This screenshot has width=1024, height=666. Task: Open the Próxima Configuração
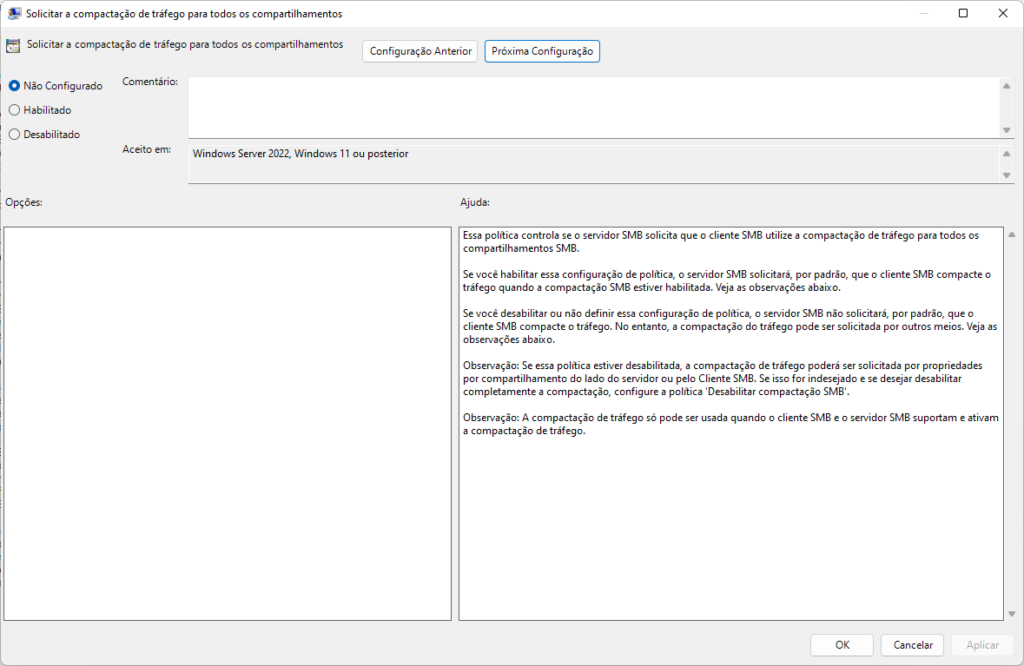pos(542,51)
